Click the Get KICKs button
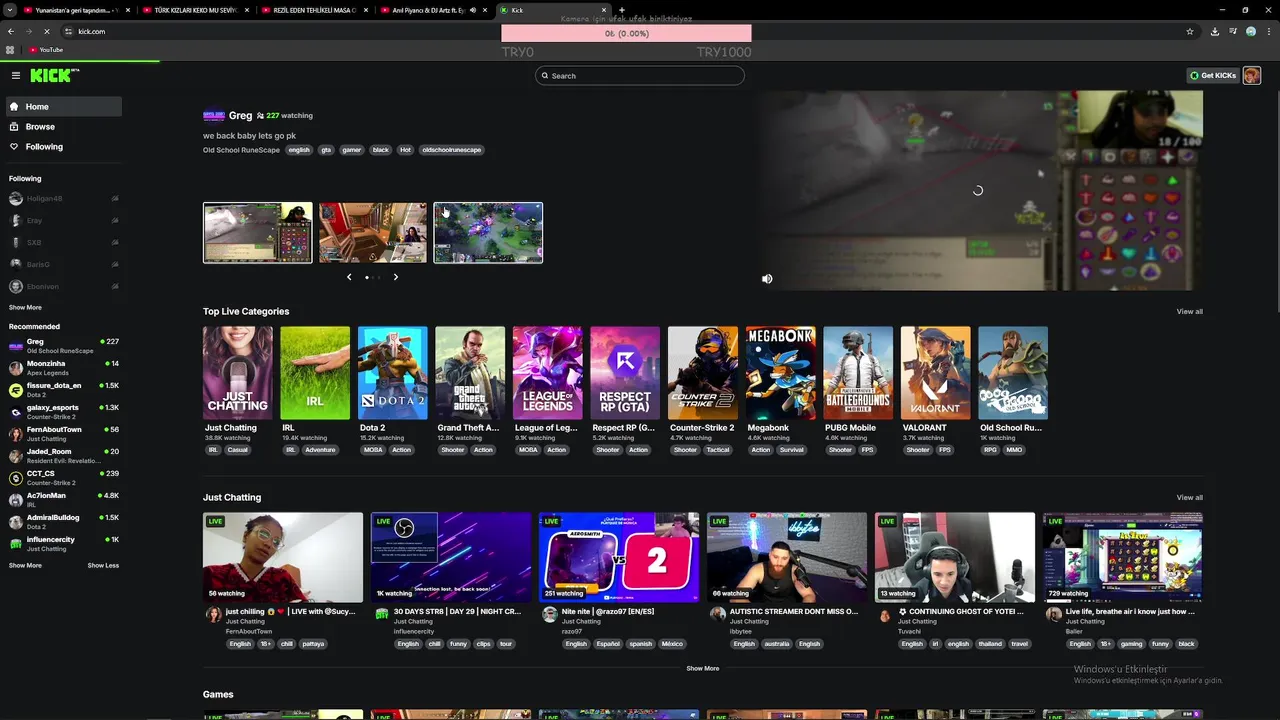This screenshot has width=1280, height=720. 1212,76
